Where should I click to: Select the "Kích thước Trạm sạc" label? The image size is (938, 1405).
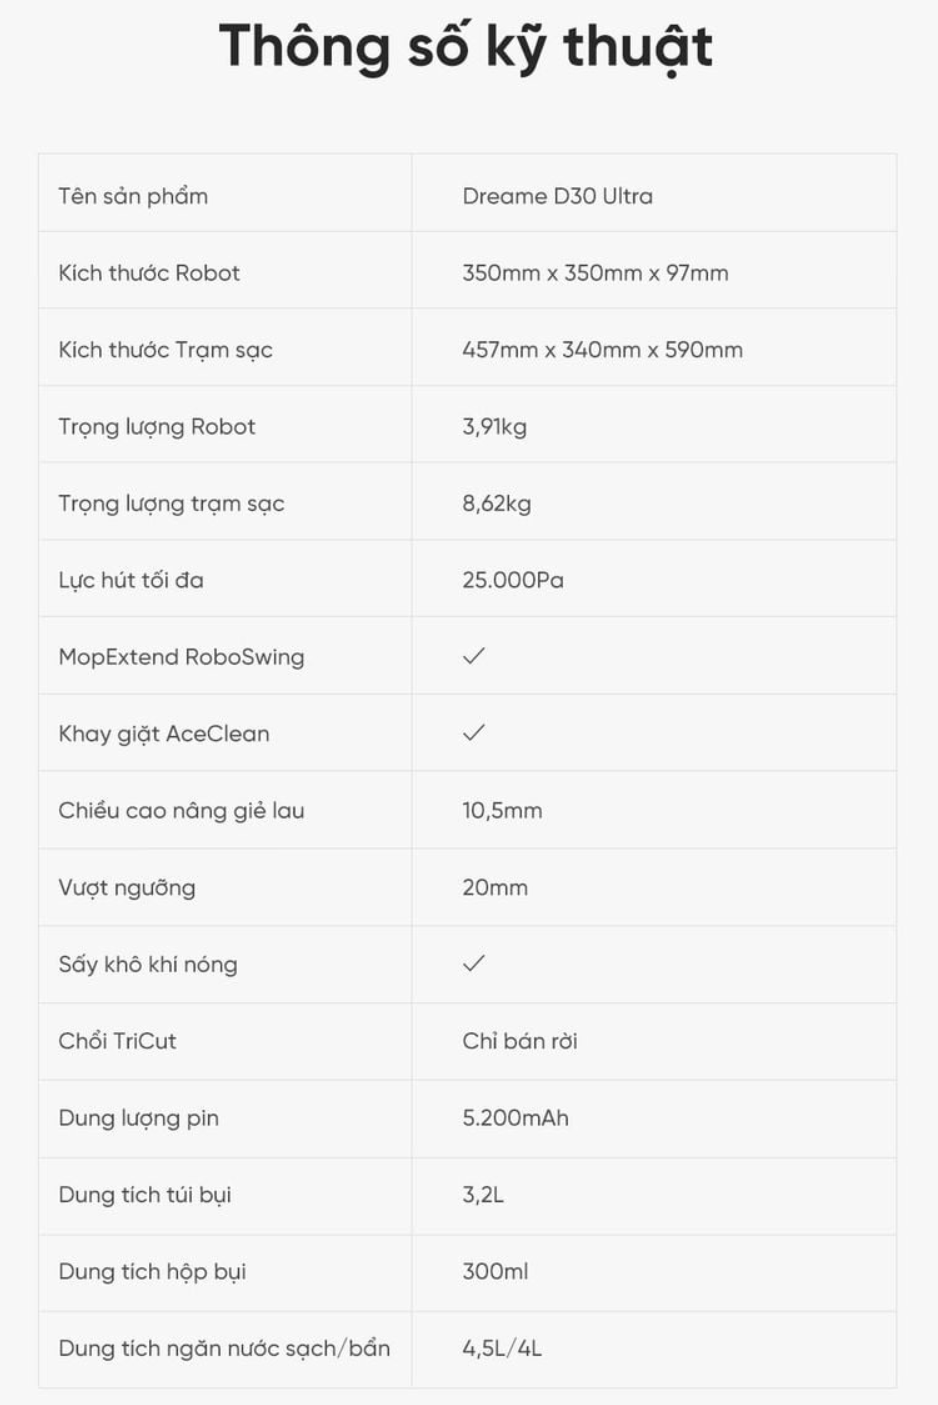pyautogui.click(x=165, y=350)
